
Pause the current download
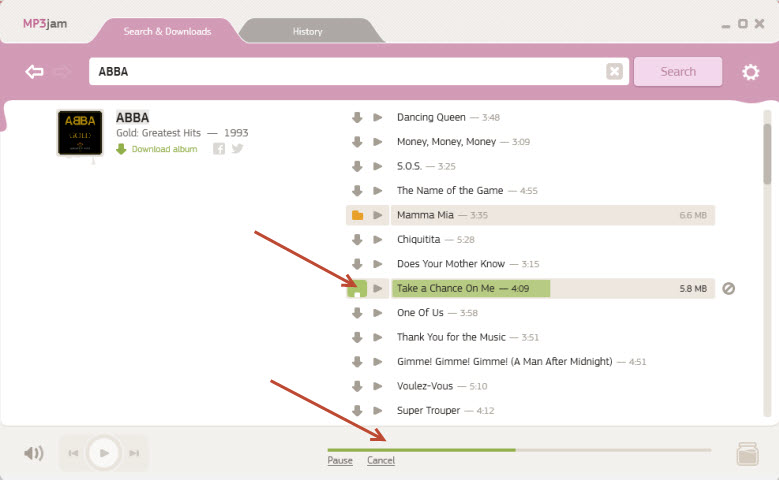coord(340,461)
